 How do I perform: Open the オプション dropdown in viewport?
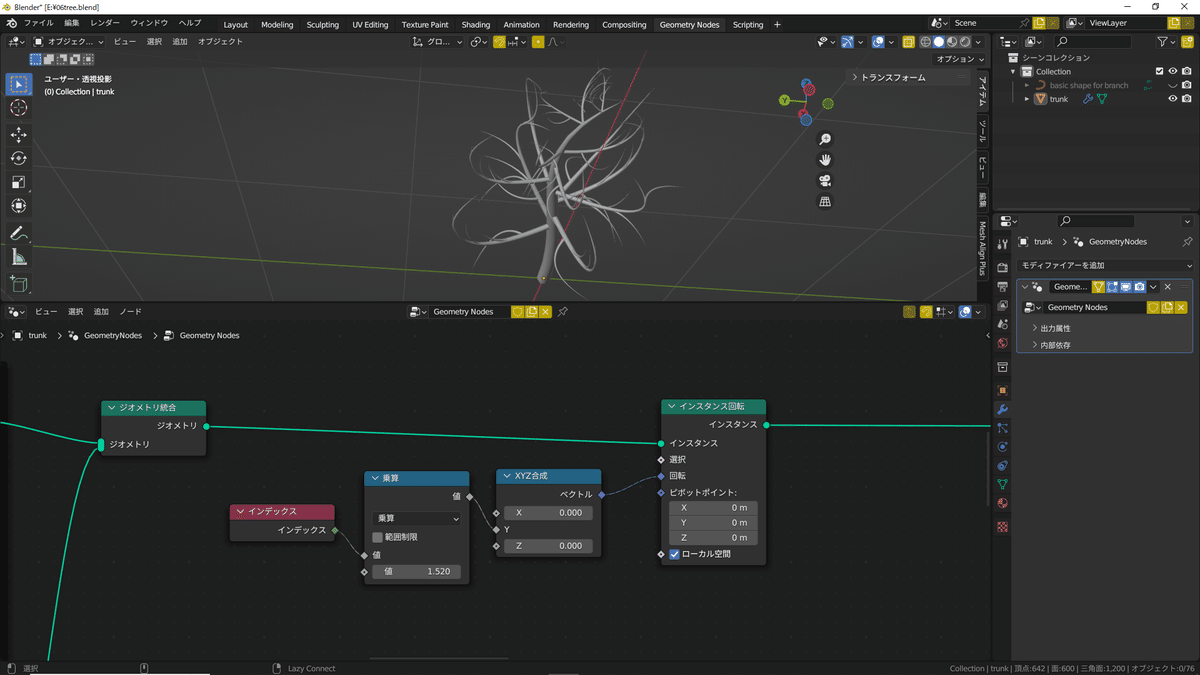(x=960, y=59)
